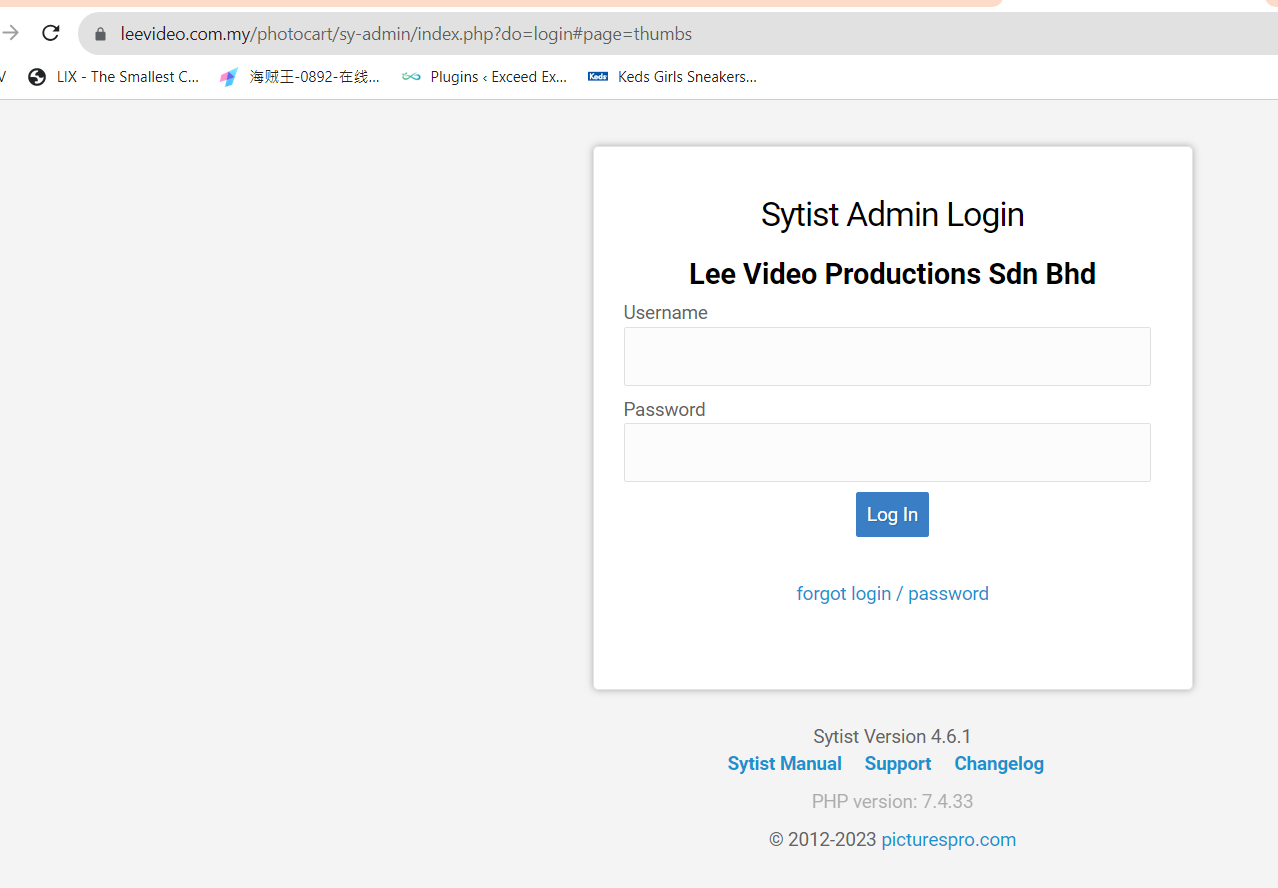
Task: Click the padlock site info icon
Action: pos(100,34)
